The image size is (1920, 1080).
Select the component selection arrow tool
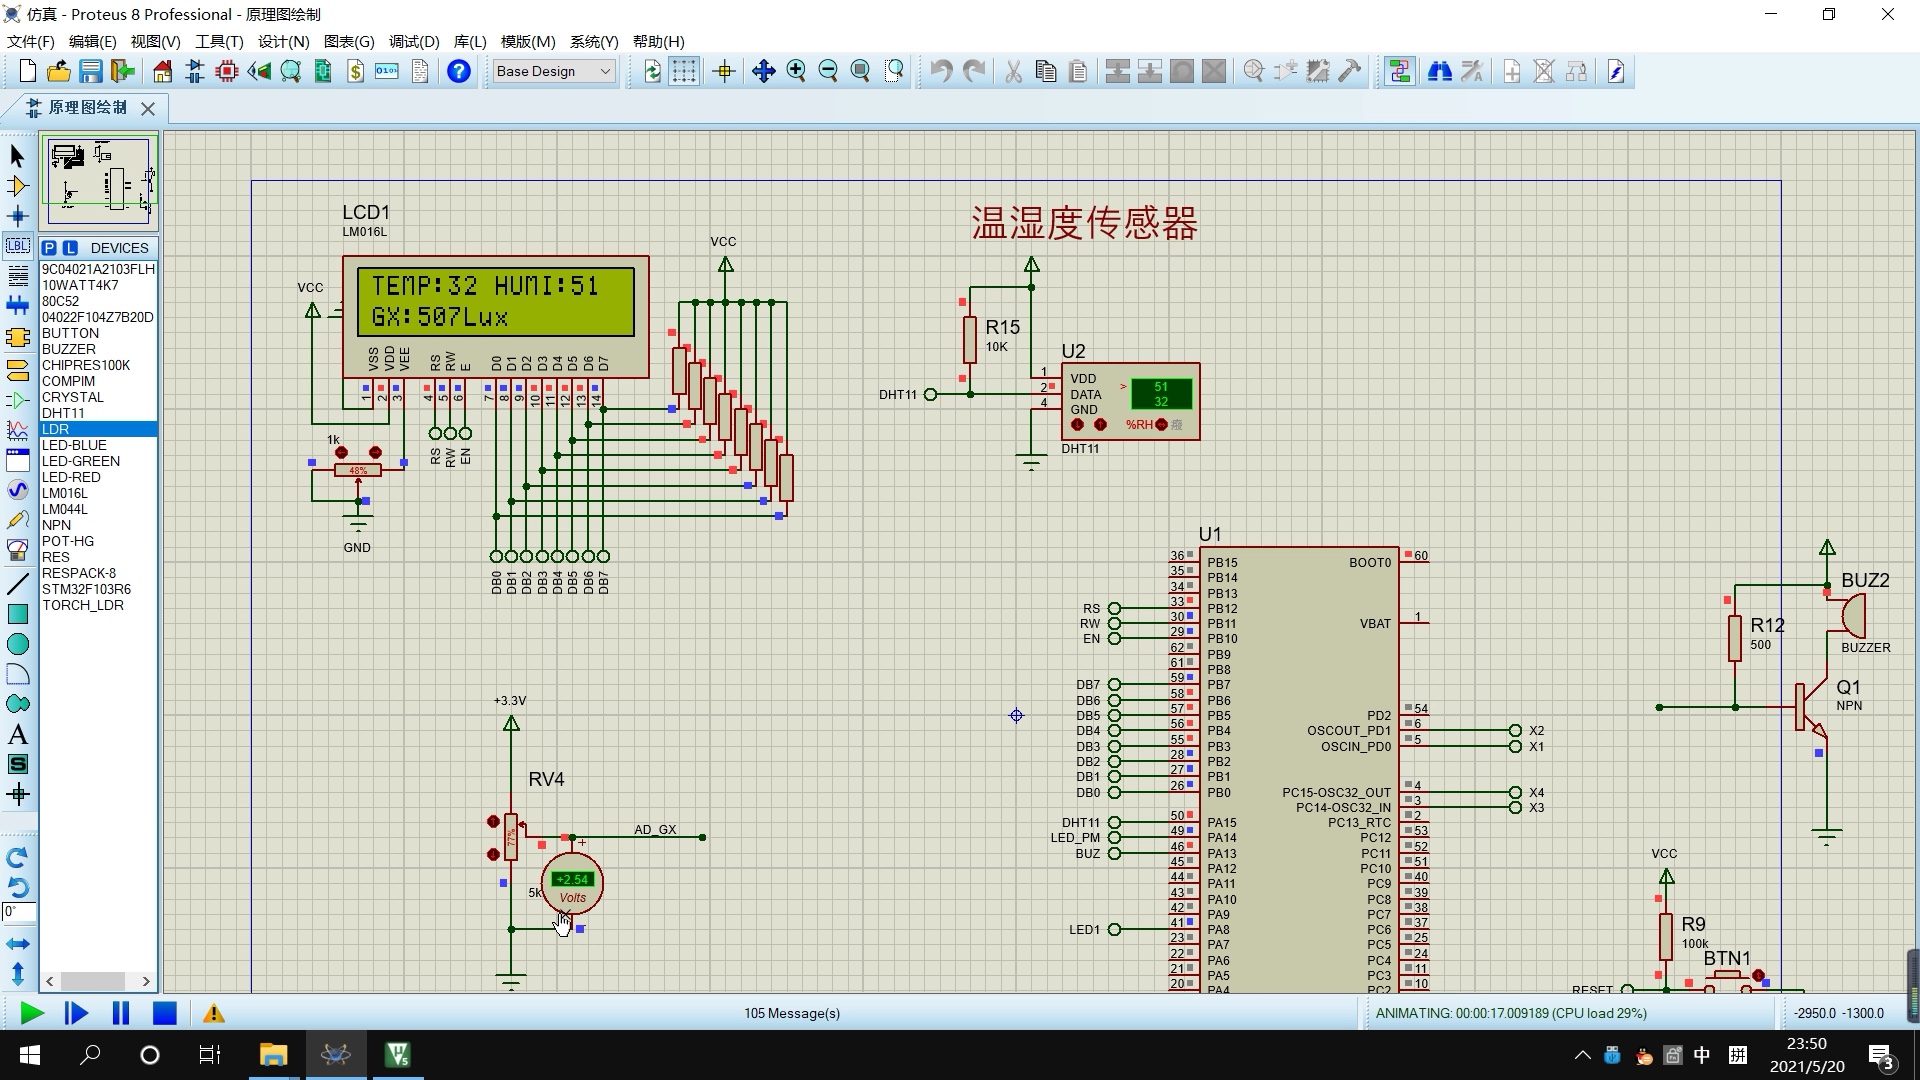tap(17, 157)
